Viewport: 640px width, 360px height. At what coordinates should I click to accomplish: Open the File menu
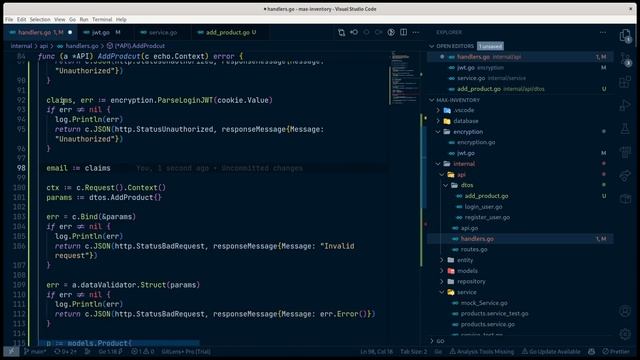tap(9, 19)
